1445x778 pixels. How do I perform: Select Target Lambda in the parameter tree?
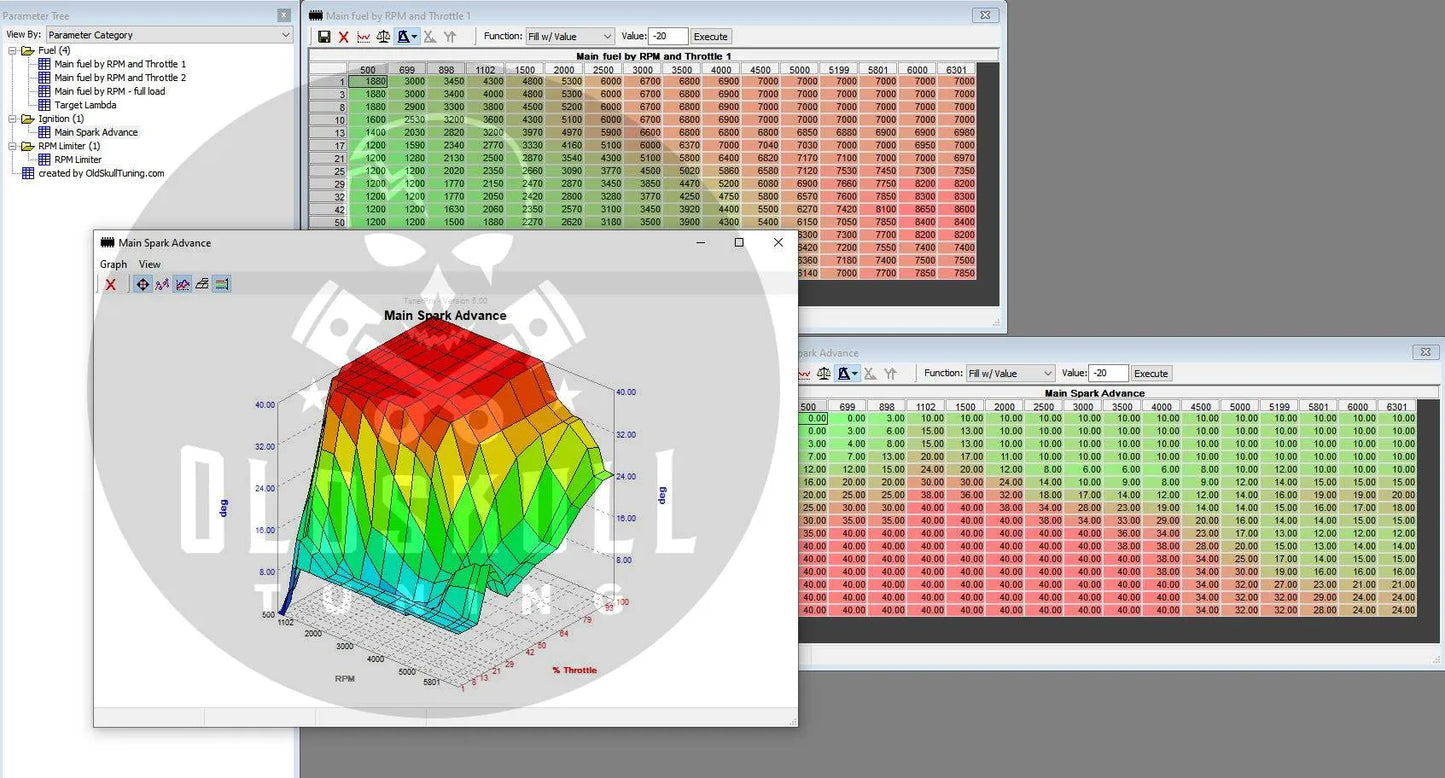[85, 105]
